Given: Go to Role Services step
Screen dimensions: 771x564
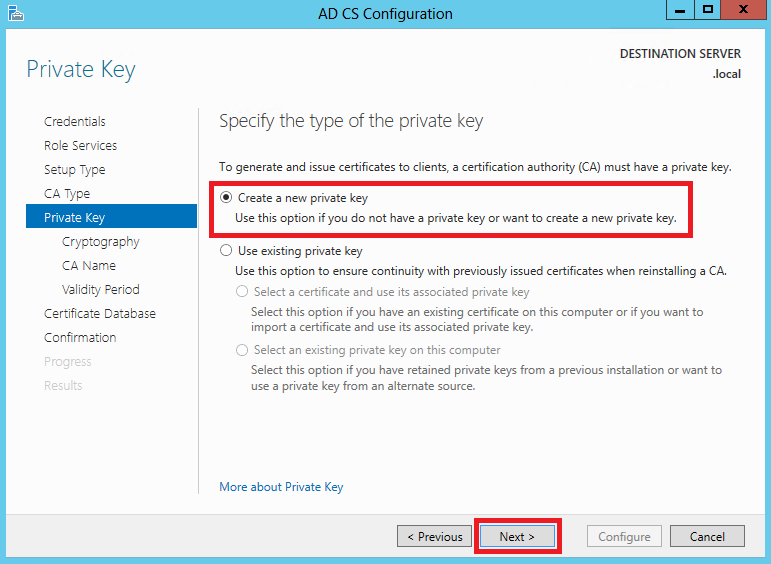Looking at the screenshot, I should click(x=81, y=146).
